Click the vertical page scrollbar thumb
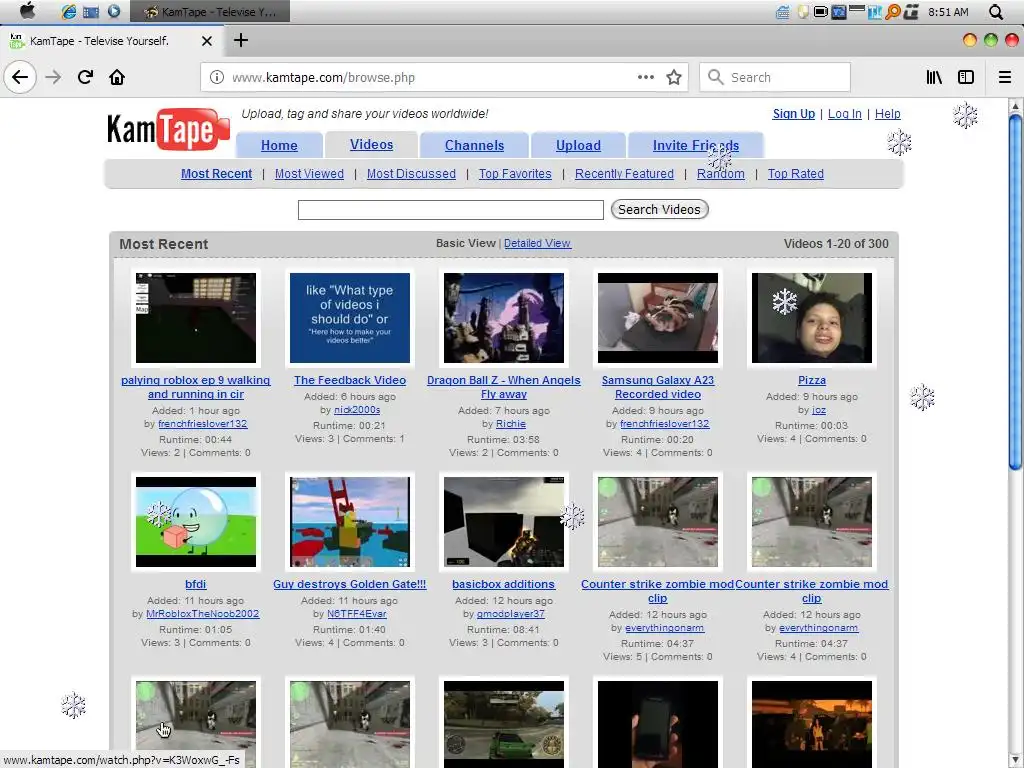Screen dimensions: 1024x768 [x=1015, y=291]
